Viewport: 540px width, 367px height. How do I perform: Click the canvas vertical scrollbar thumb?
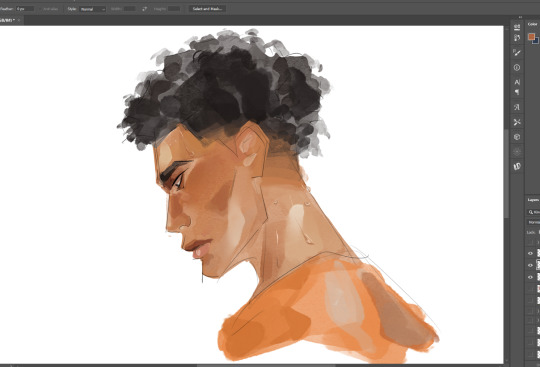click(506, 173)
